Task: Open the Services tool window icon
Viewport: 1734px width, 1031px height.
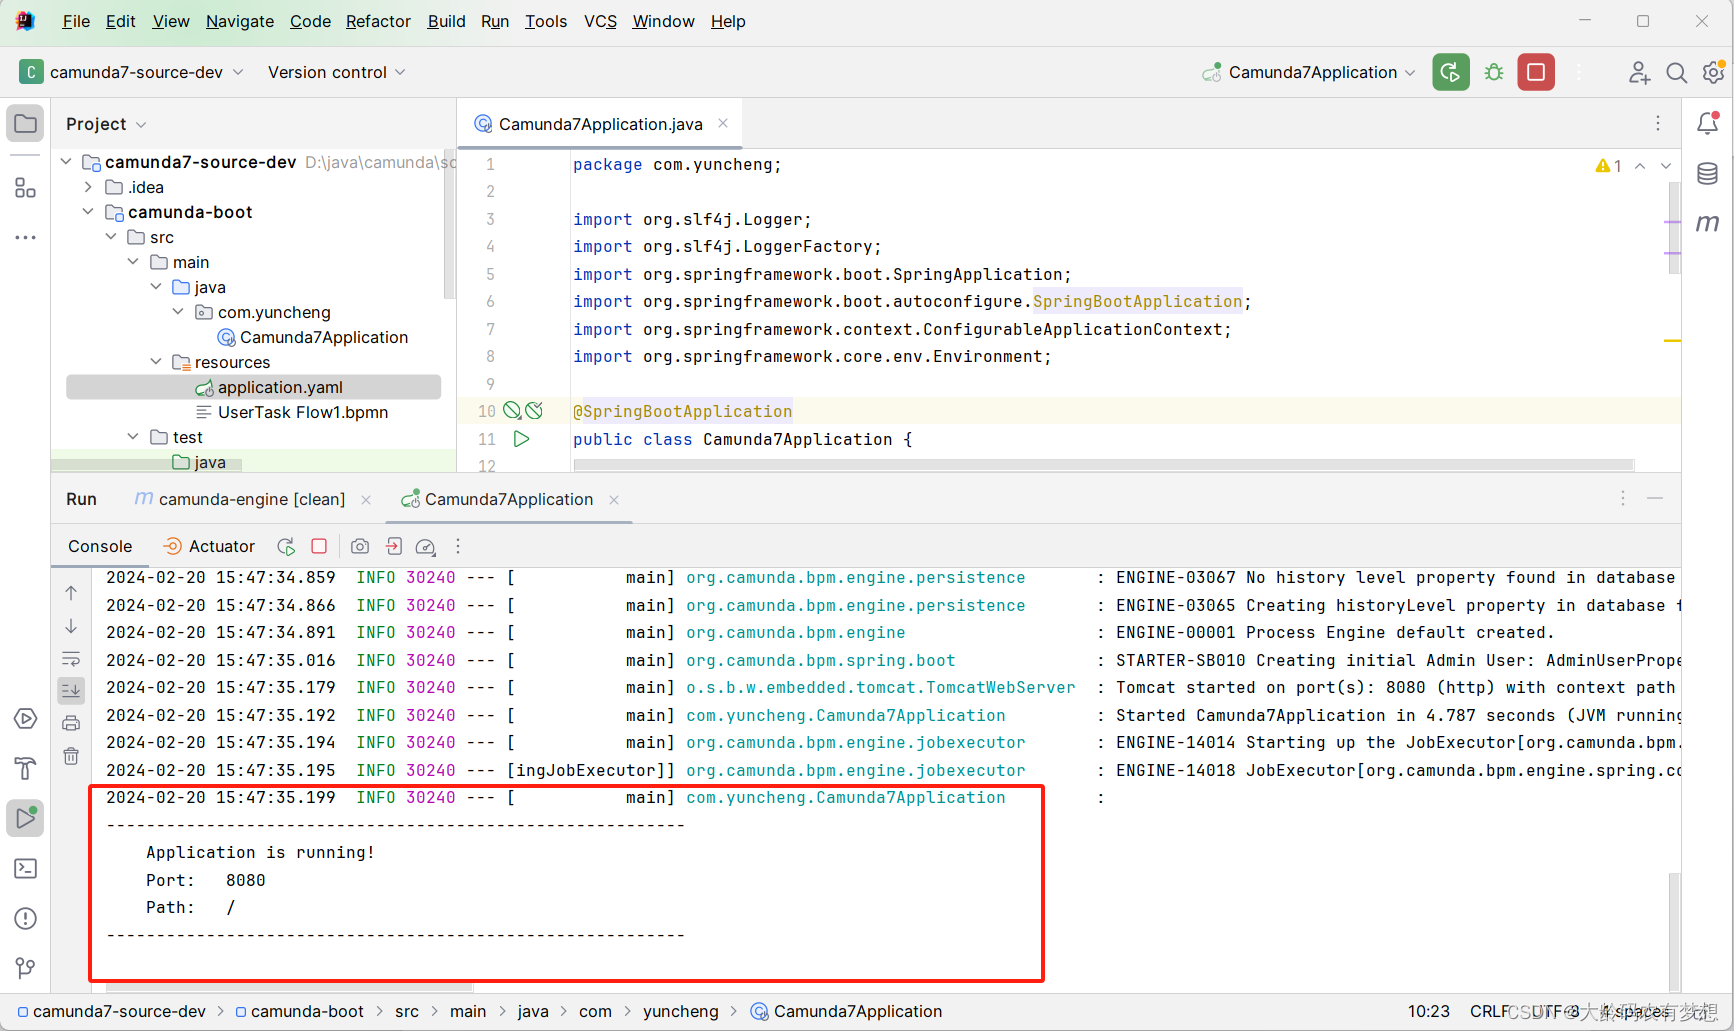Action: tap(26, 719)
